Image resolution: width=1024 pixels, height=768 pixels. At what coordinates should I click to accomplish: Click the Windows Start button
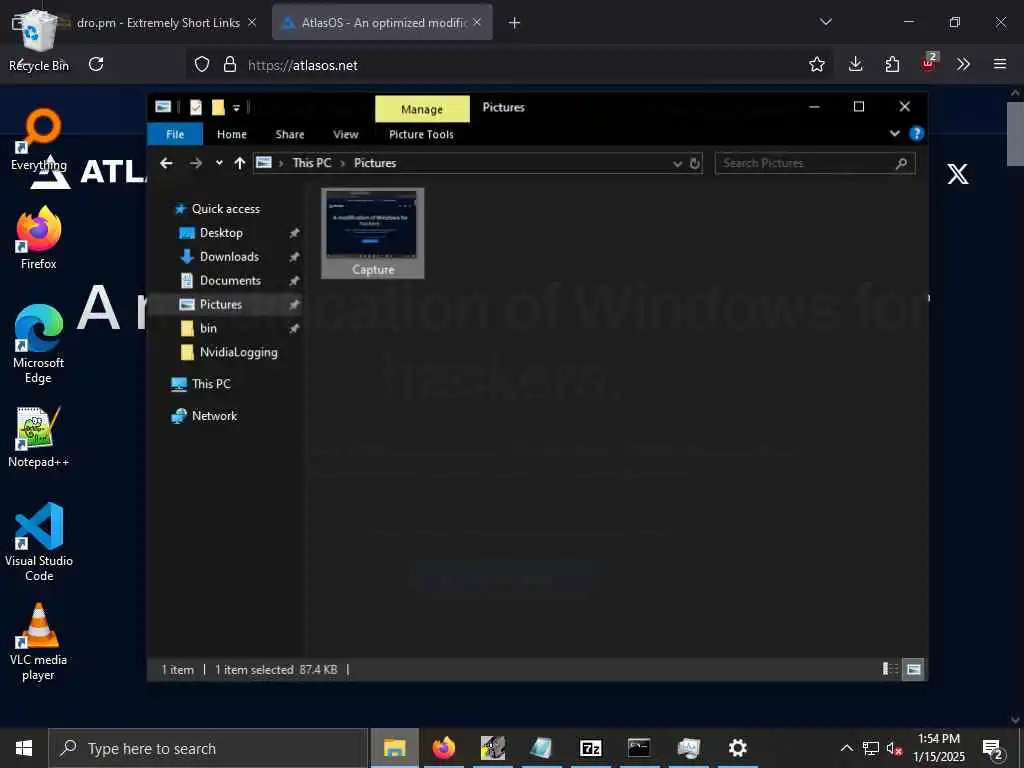[x=24, y=748]
